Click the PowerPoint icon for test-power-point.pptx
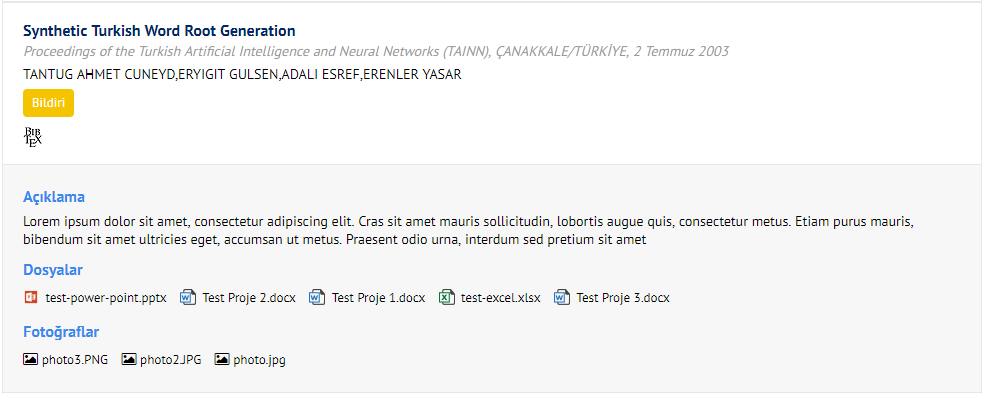Screen dimensions: 984x394 coord(31,297)
